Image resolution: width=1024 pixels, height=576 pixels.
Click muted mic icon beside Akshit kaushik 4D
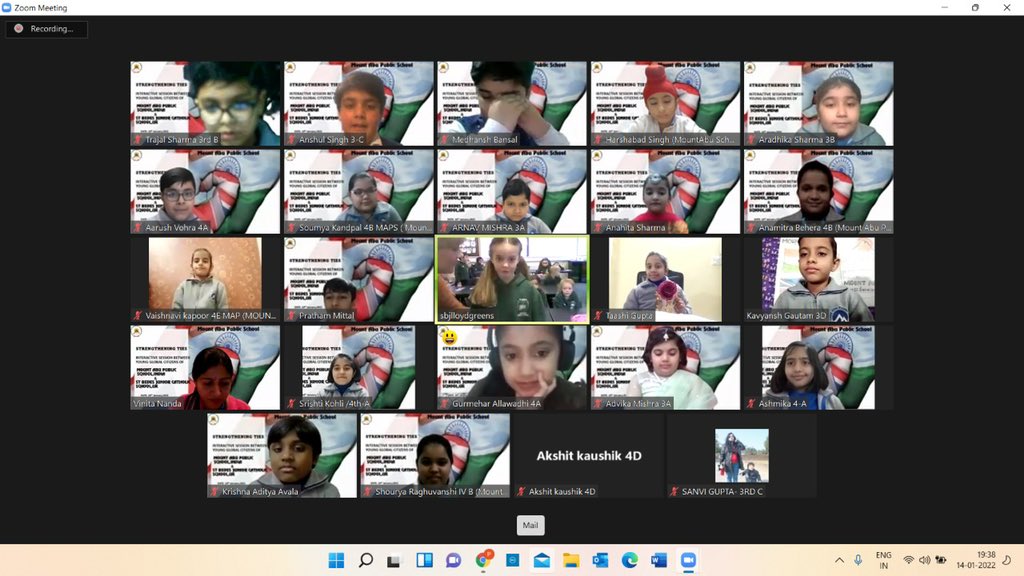click(521, 492)
